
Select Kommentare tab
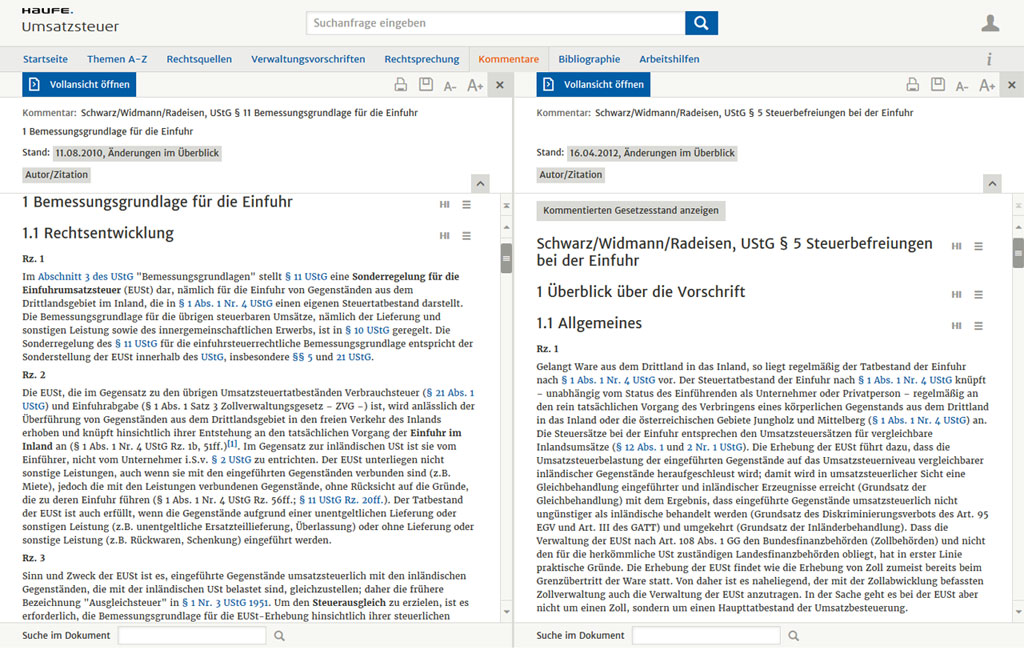509,59
